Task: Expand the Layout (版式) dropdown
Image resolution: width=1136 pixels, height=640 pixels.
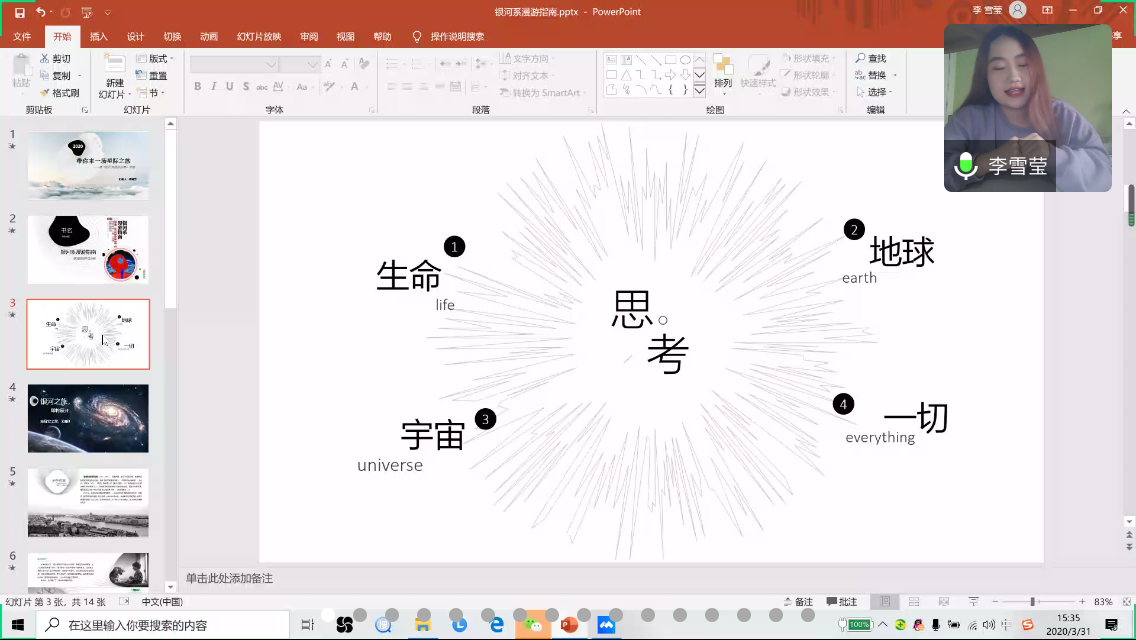Action: (x=156, y=59)
